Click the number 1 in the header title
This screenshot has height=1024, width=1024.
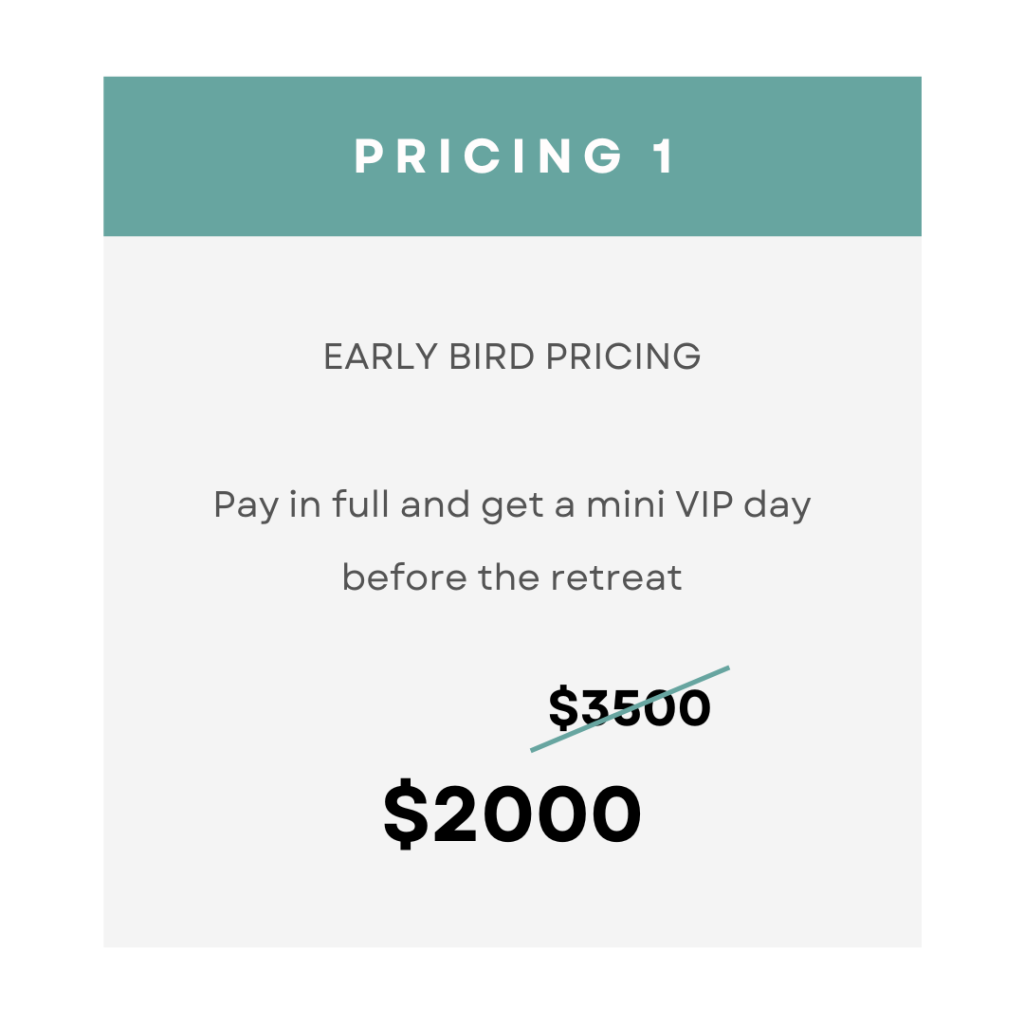[664, 156]
